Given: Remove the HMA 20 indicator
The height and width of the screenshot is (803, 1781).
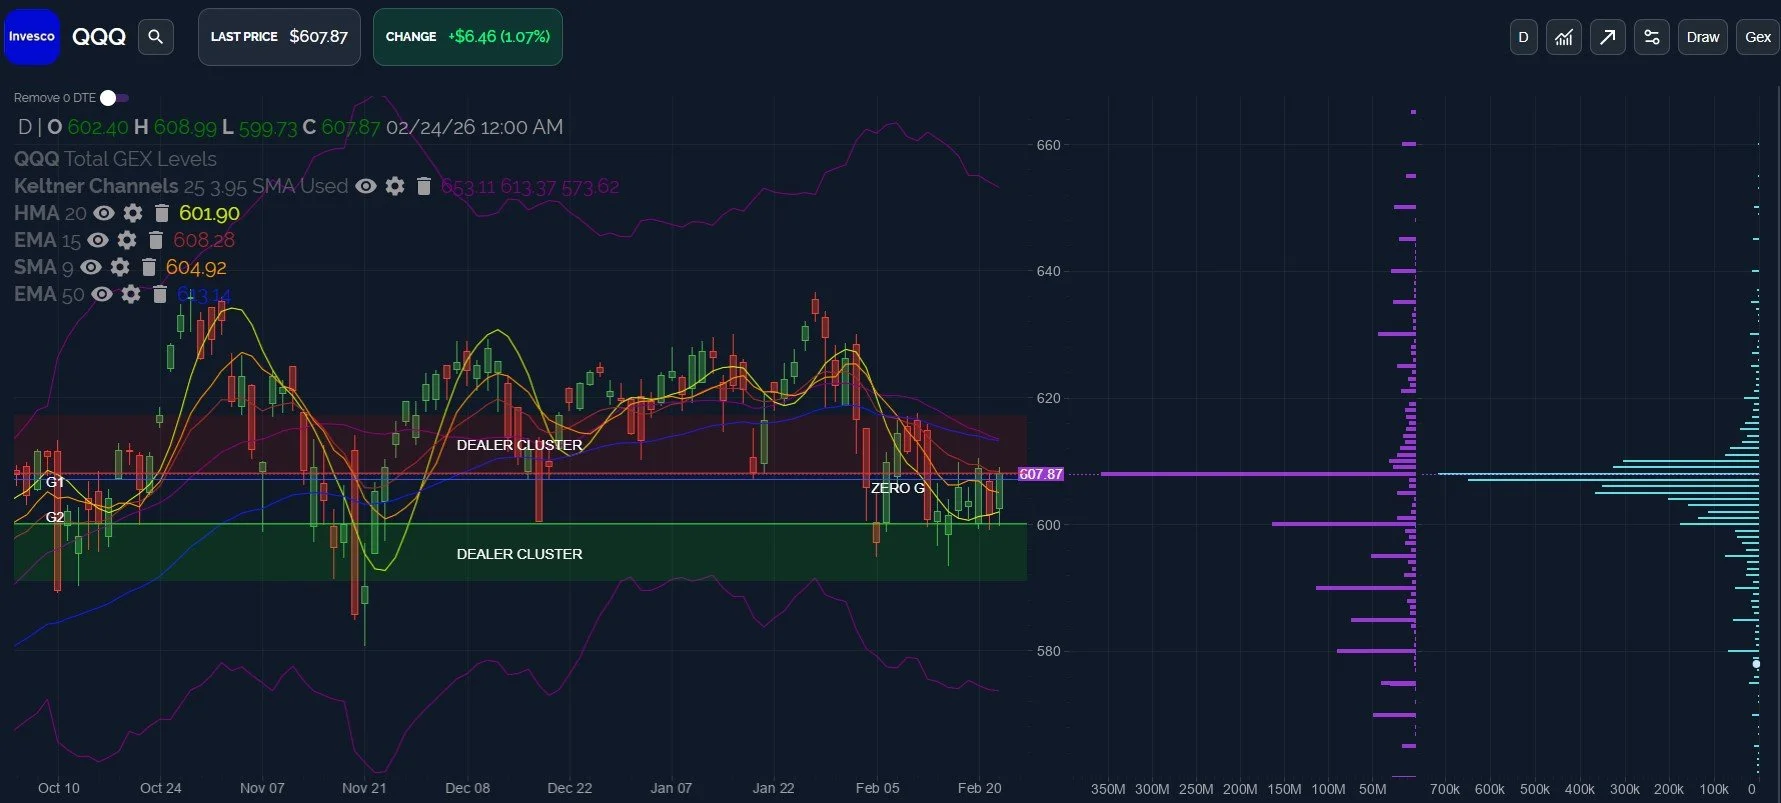Looking at the screenshot, I should [161, 213].
